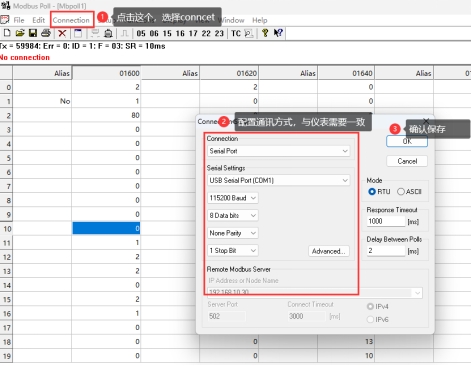This screenshot has width=471, height=366.
Task: Click the red X toolbar icon
Action: click(x=62, y=33)
